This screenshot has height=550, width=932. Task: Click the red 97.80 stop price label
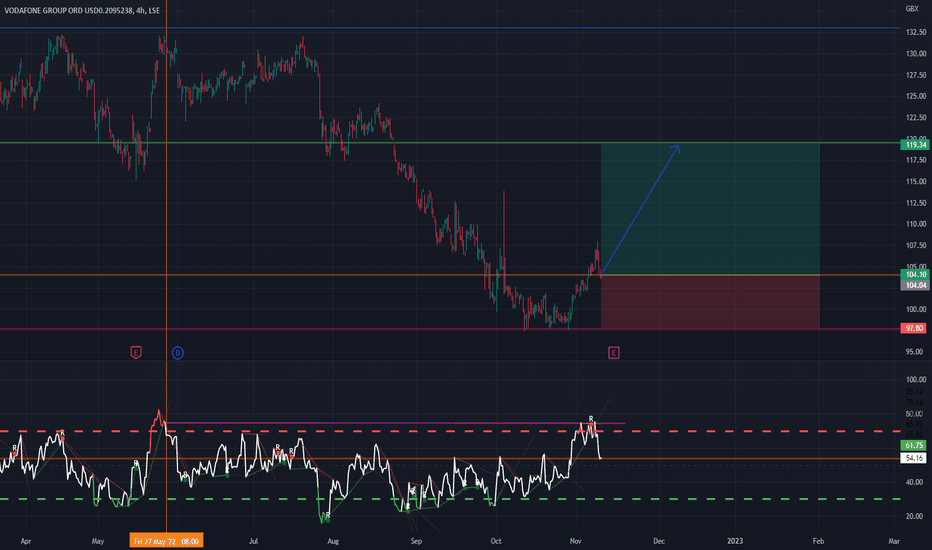(914, 328)
